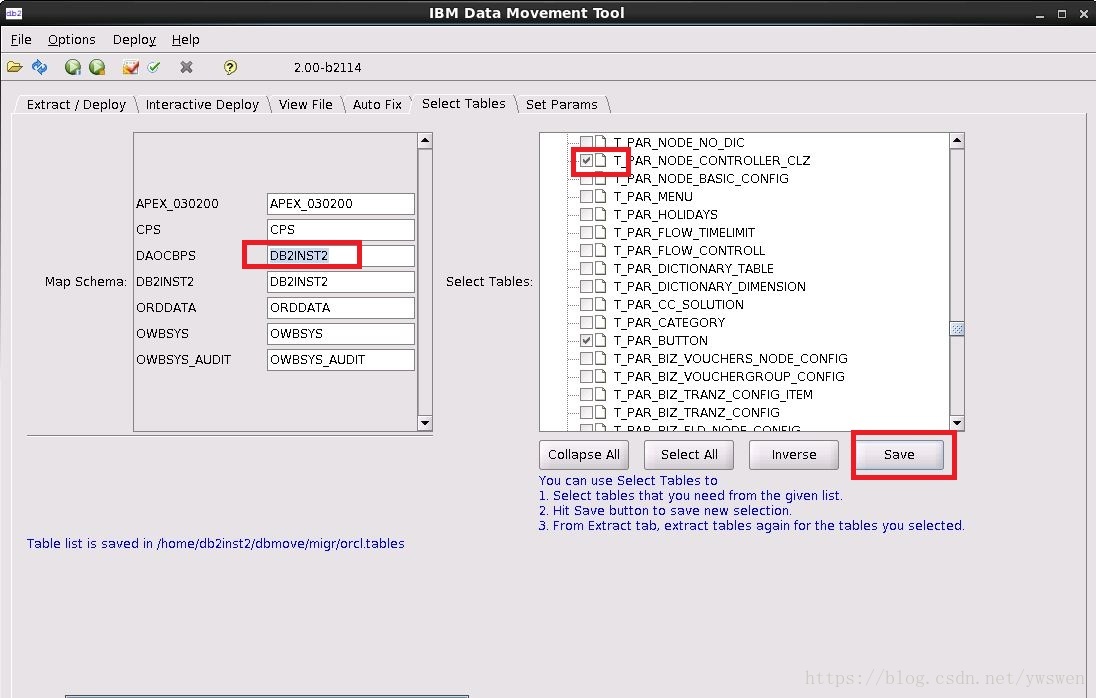Click the red checkmark form toolbar icon
1096x698 pixels.
pos(130,67)
